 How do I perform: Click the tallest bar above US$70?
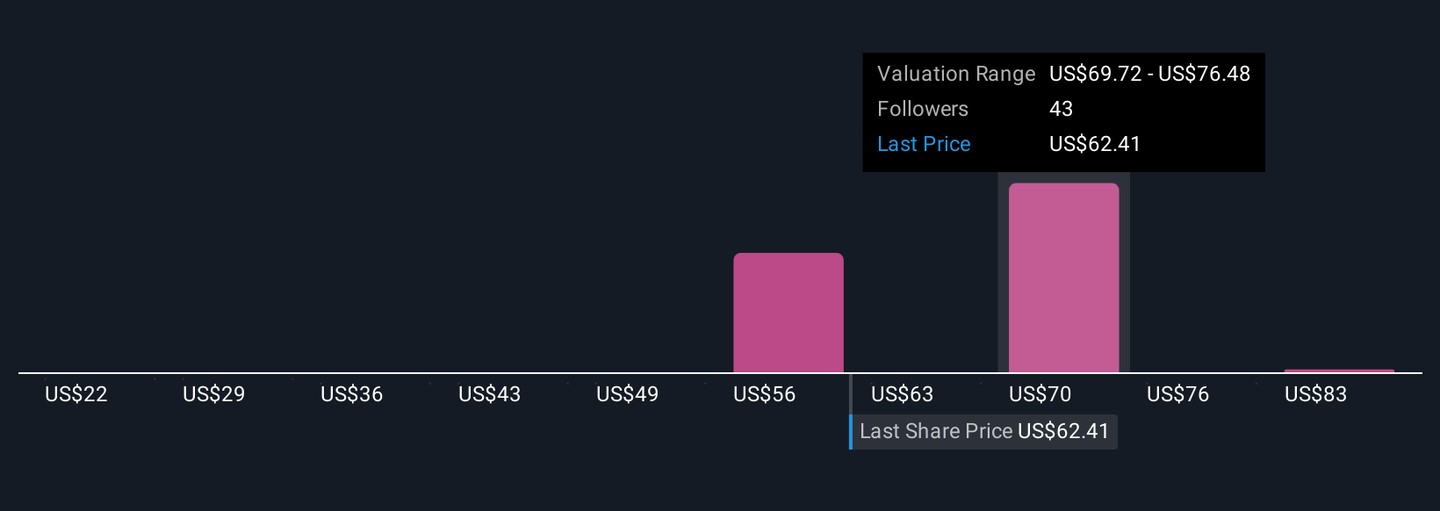pyautogui.click(x=1063, y=278)
